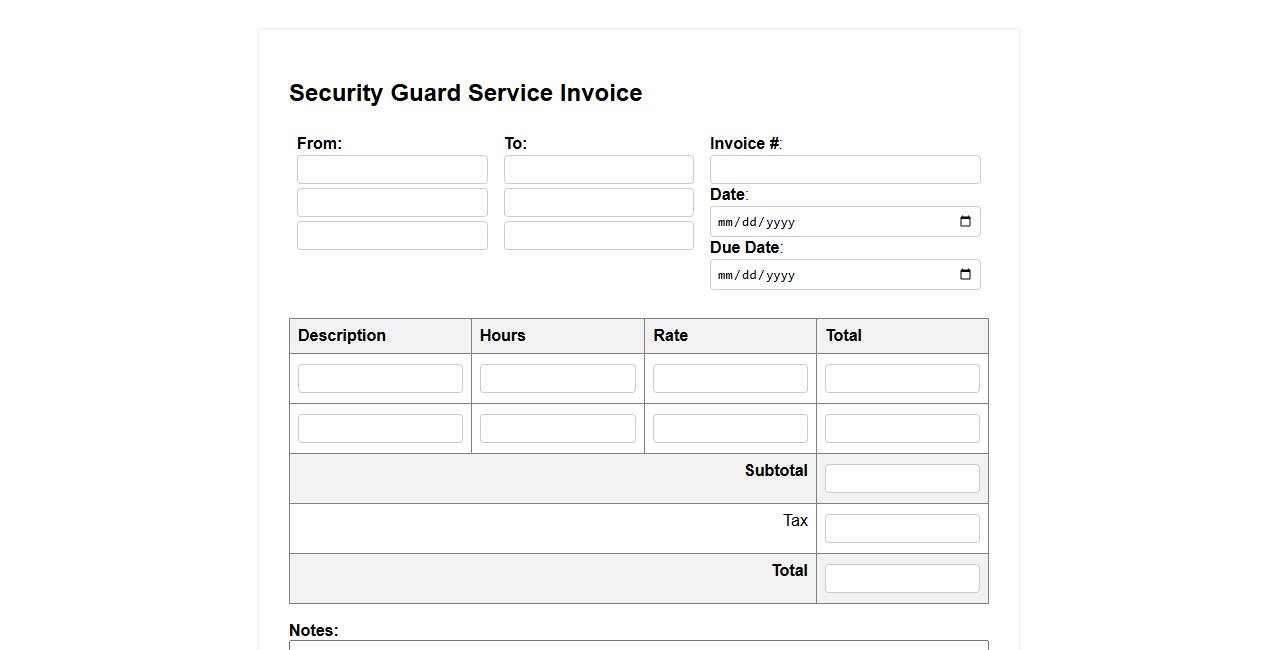Click the third To recipient field
Screen dimensions: 1278x650
pyautogui.click(x=598, y=236)
